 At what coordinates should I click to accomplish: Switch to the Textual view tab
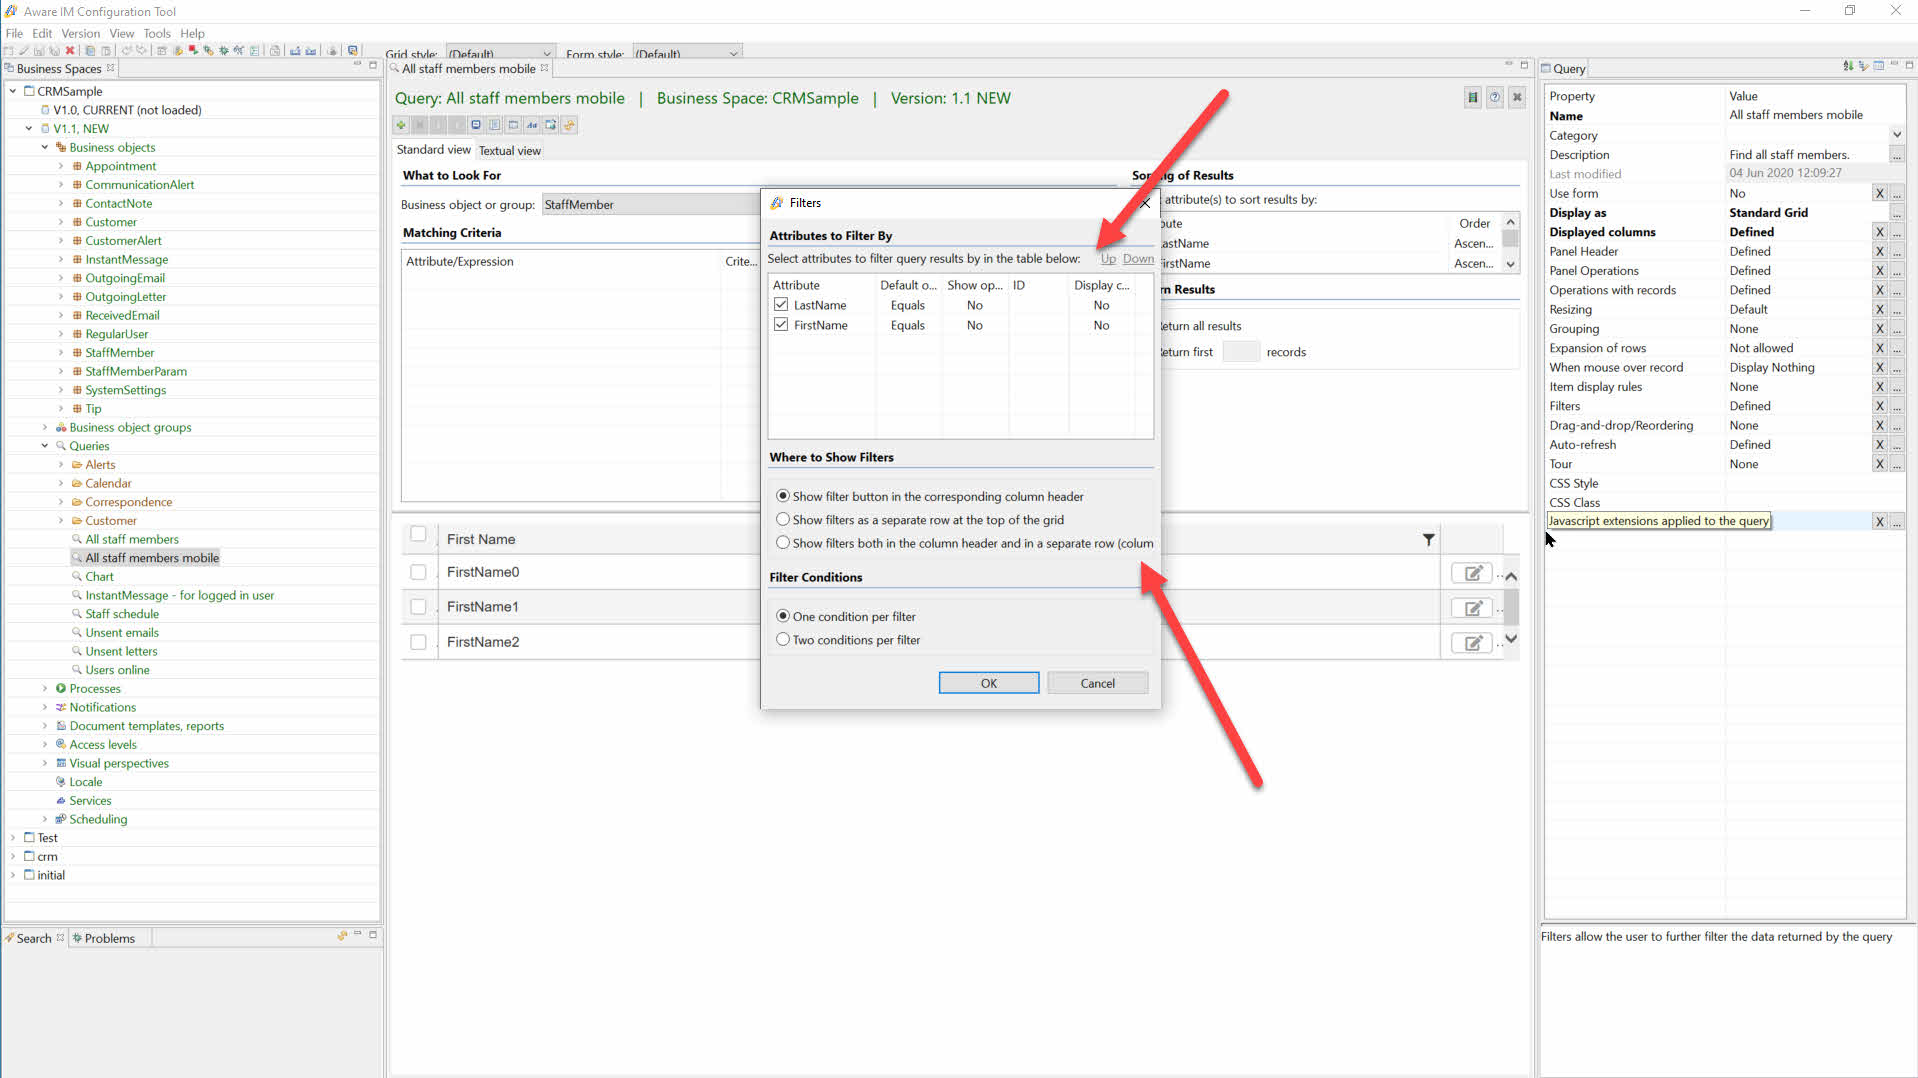pos(509,151)
